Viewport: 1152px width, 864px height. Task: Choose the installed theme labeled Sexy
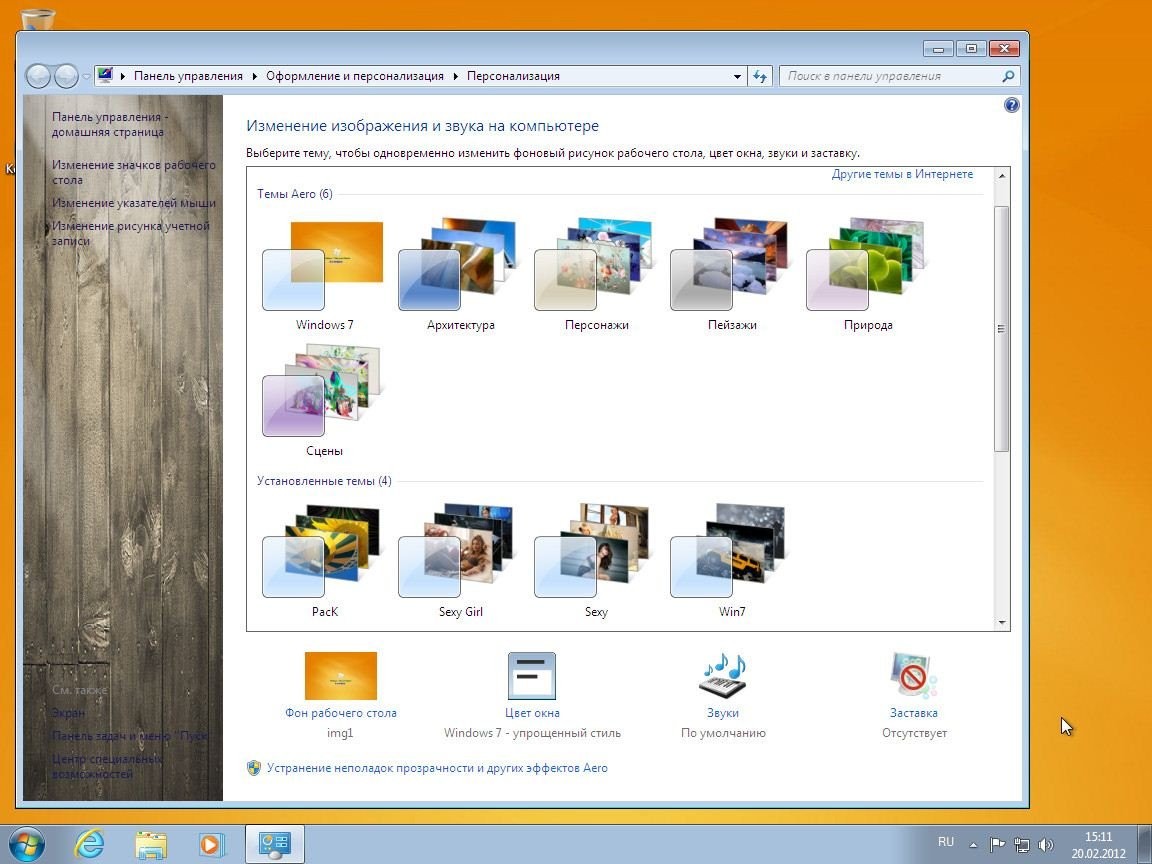(596, 562)
